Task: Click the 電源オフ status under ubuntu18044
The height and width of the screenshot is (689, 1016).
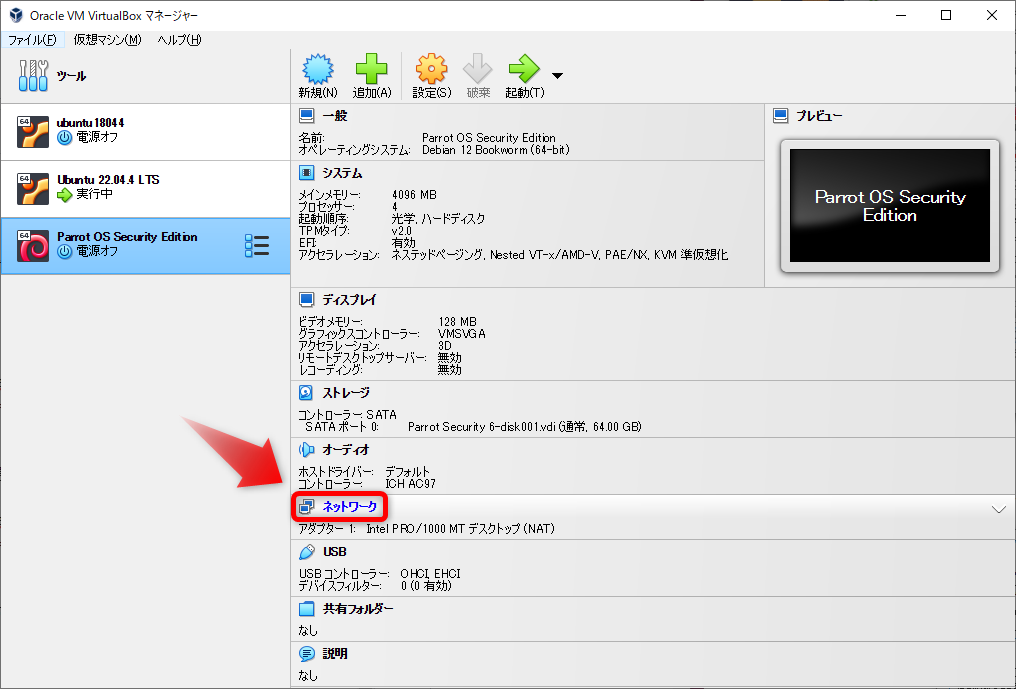Action: coord(97,137)
